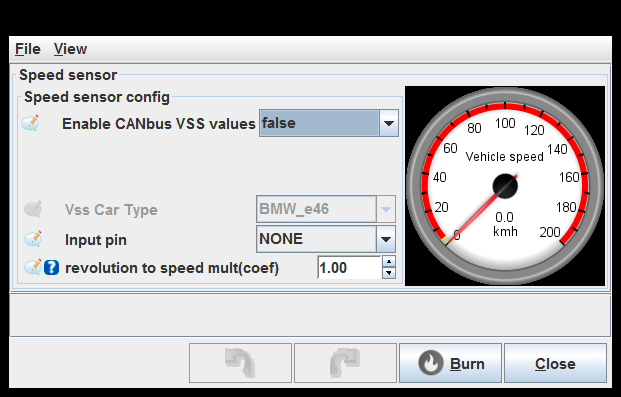621x397 pixels.
Task: Open the blue question-mark help for revolution to speed mult
Action: (x=51, y=267)
